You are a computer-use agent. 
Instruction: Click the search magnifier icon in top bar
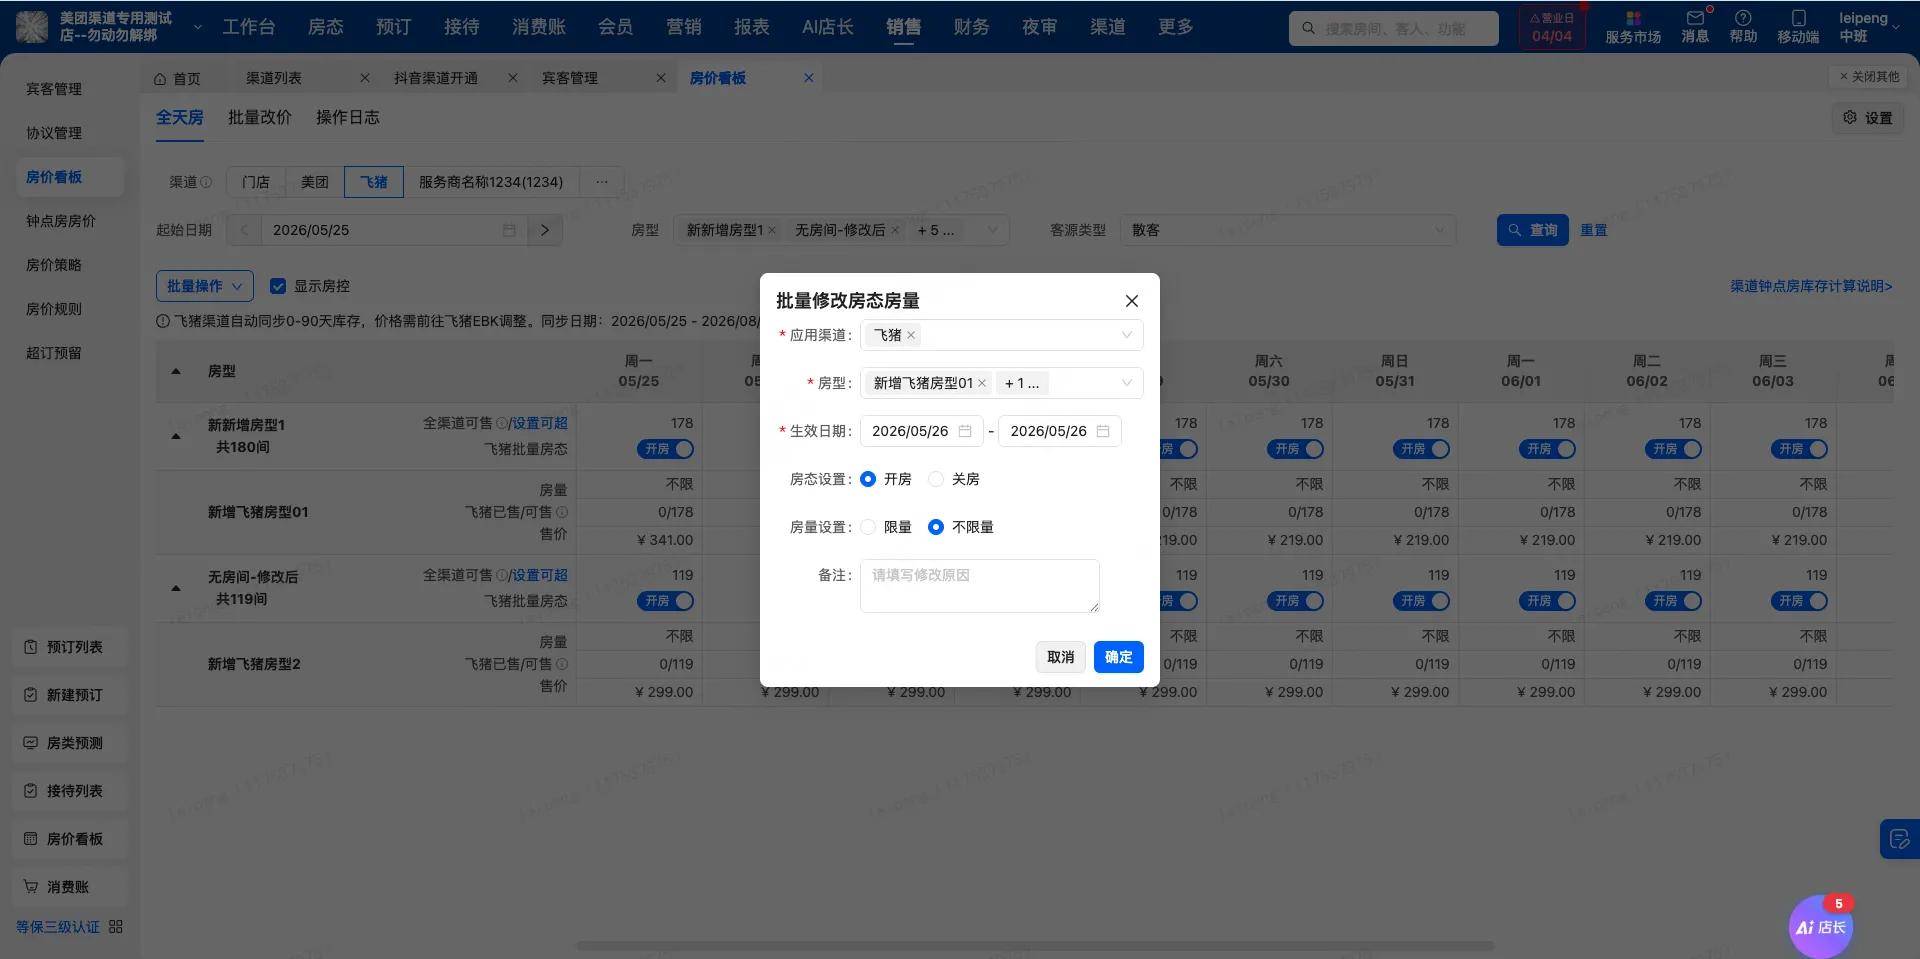click(1308, 28)
